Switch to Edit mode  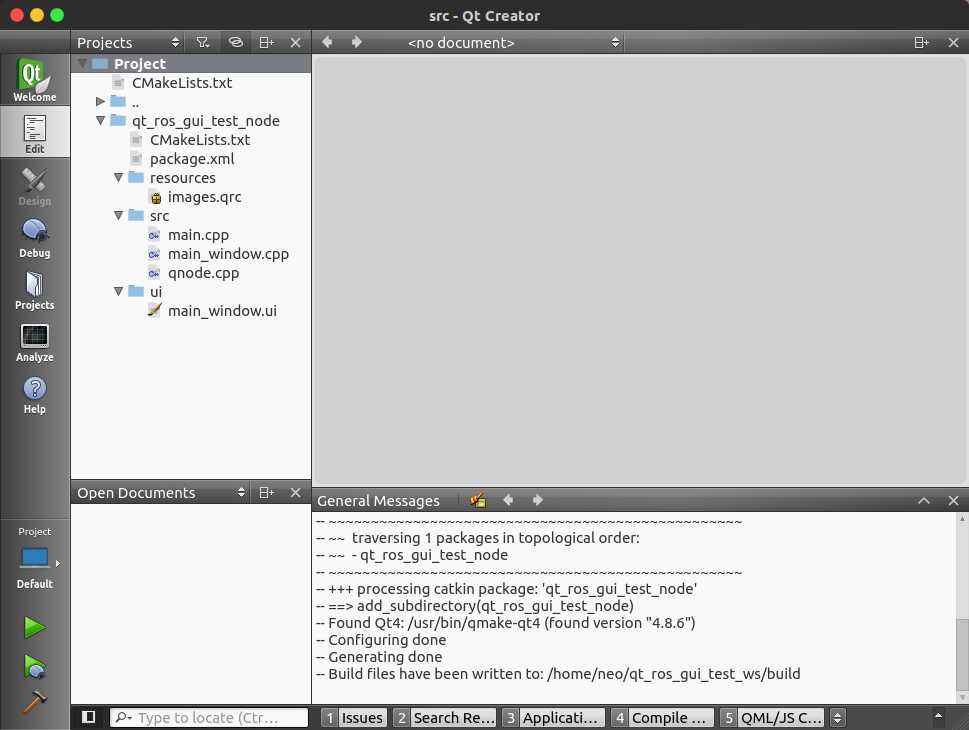click(x=35, y=132)
